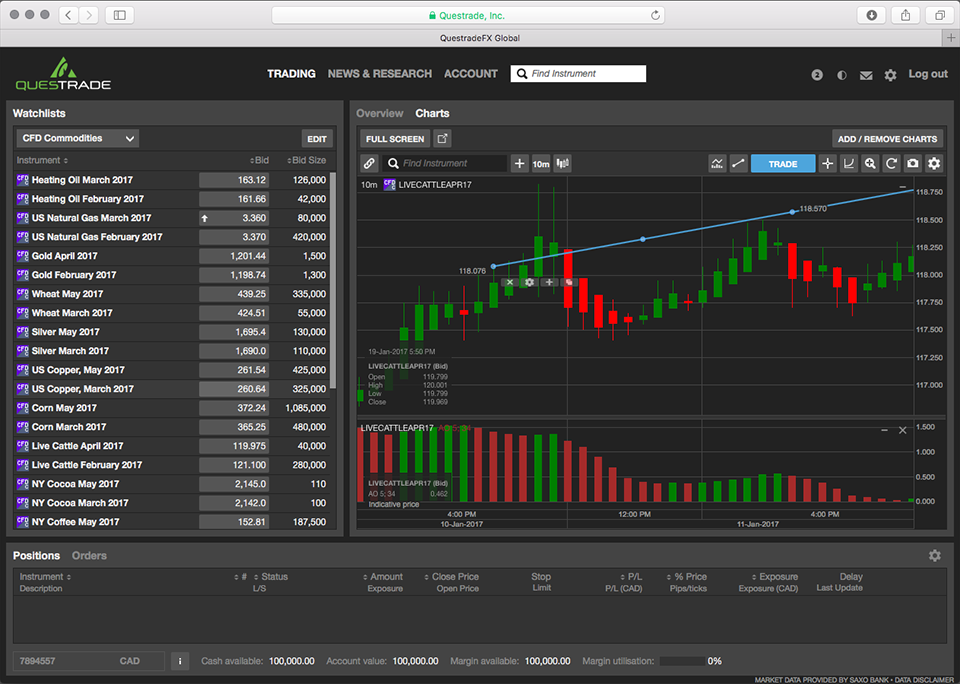Click the chart axis scale icon

[x=849, y=163]
